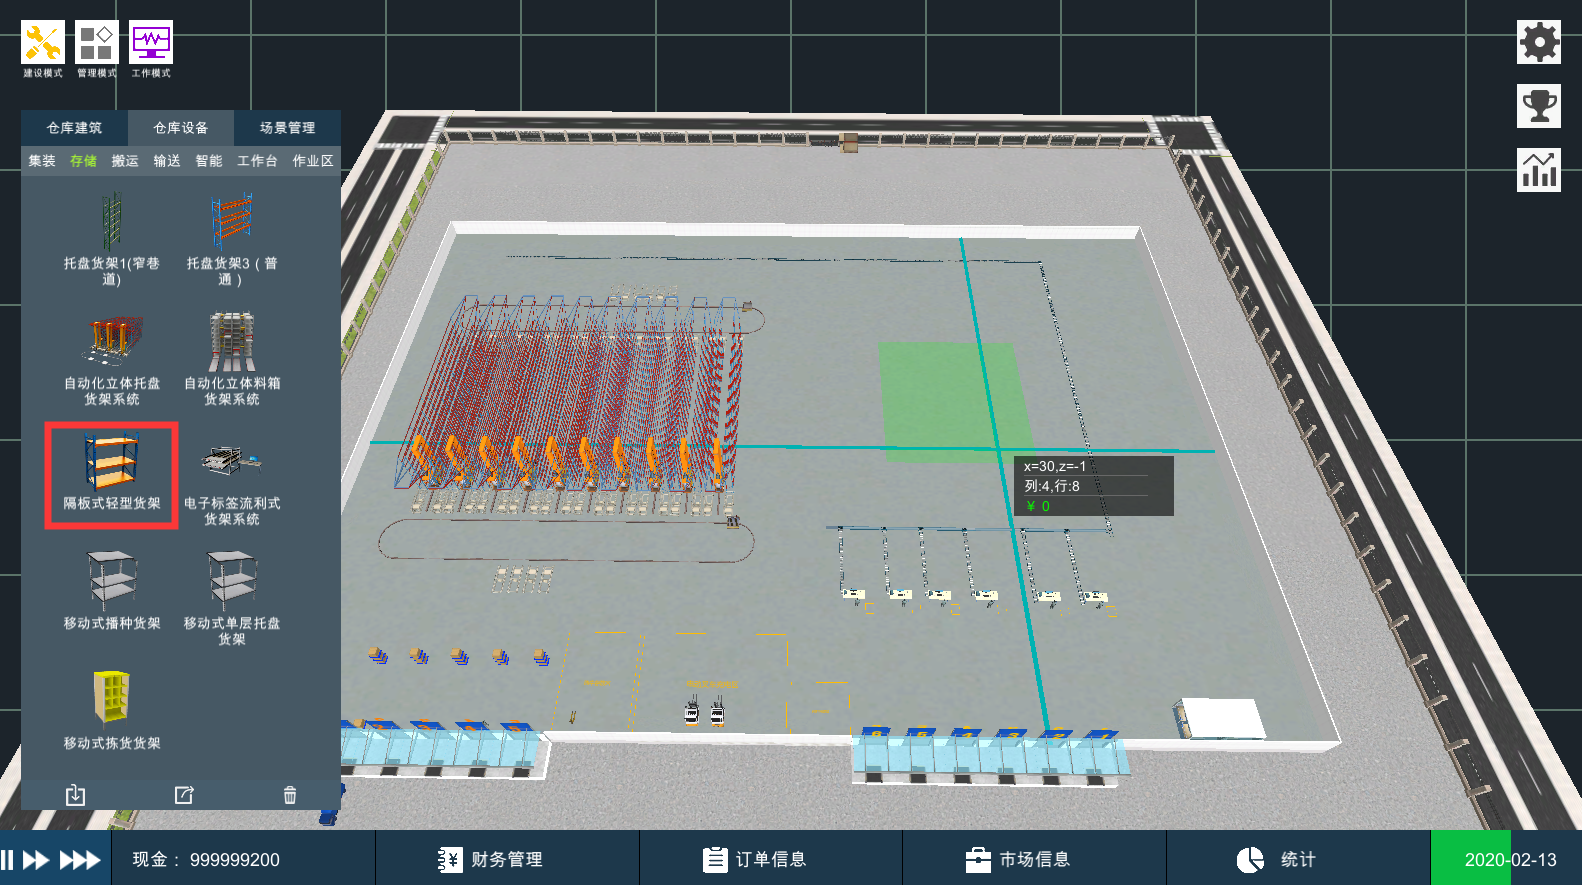Select the 搬运 equipment category
The image size is (1582, 885).
click(x=125, y=161)
